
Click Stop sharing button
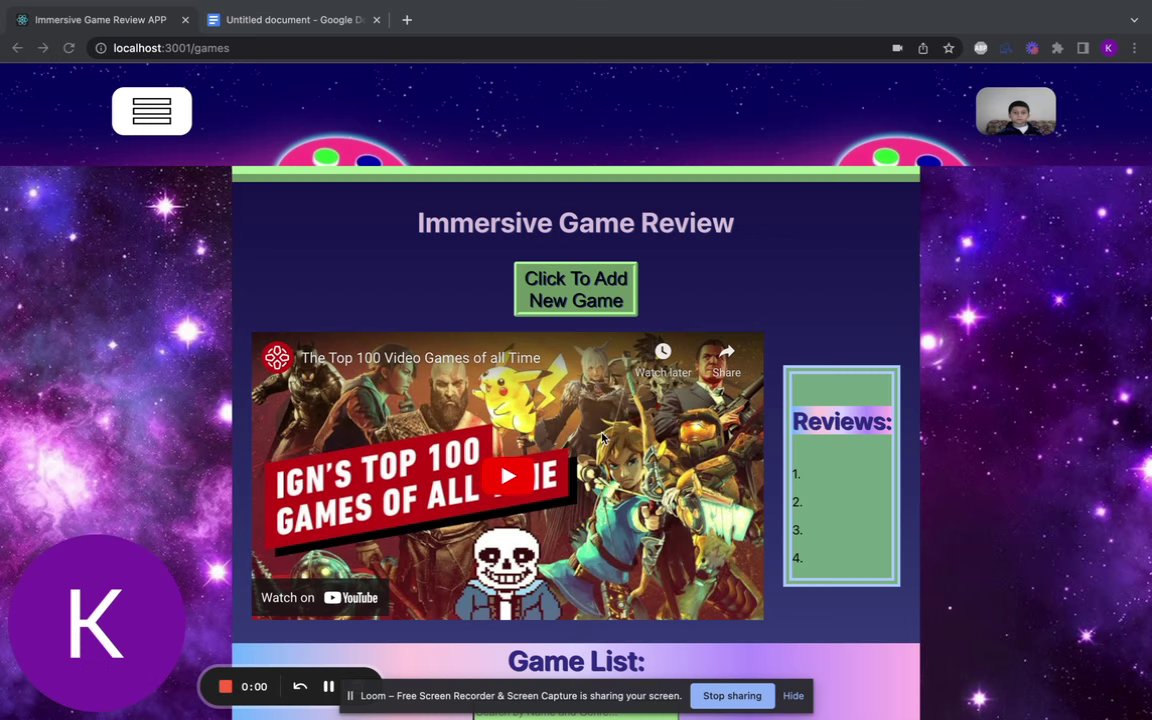732,696
